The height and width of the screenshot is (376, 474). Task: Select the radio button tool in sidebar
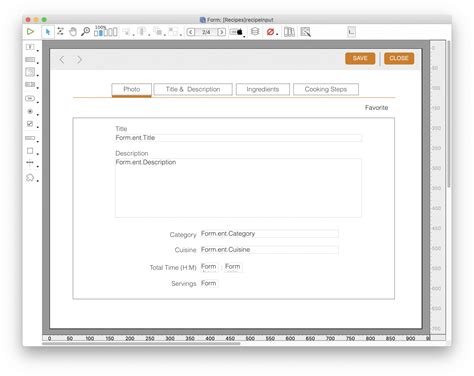click(x=30, y=111)
